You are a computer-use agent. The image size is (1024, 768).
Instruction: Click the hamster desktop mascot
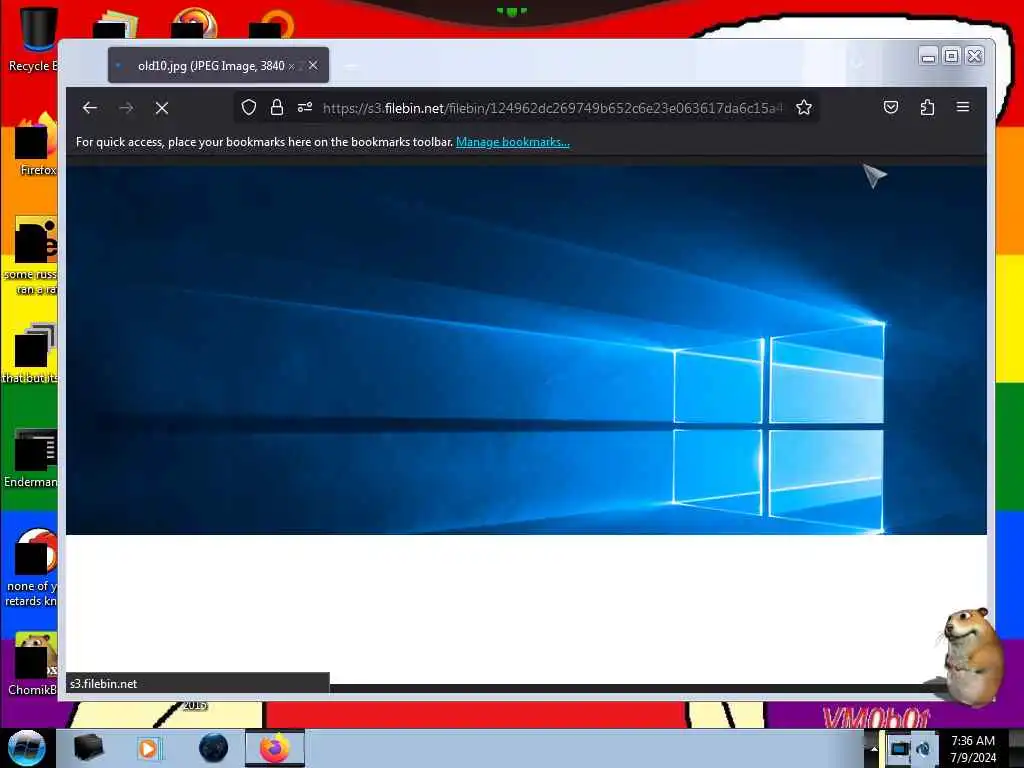[x=971, y=656]
